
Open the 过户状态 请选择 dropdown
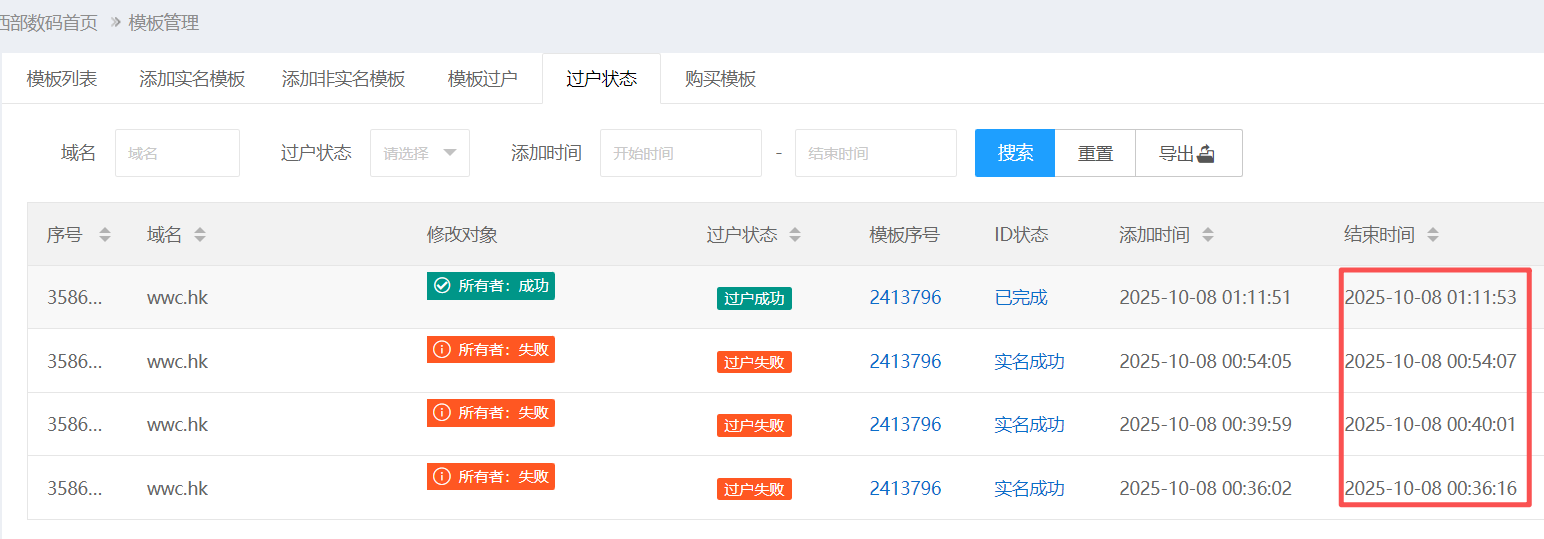420,153
